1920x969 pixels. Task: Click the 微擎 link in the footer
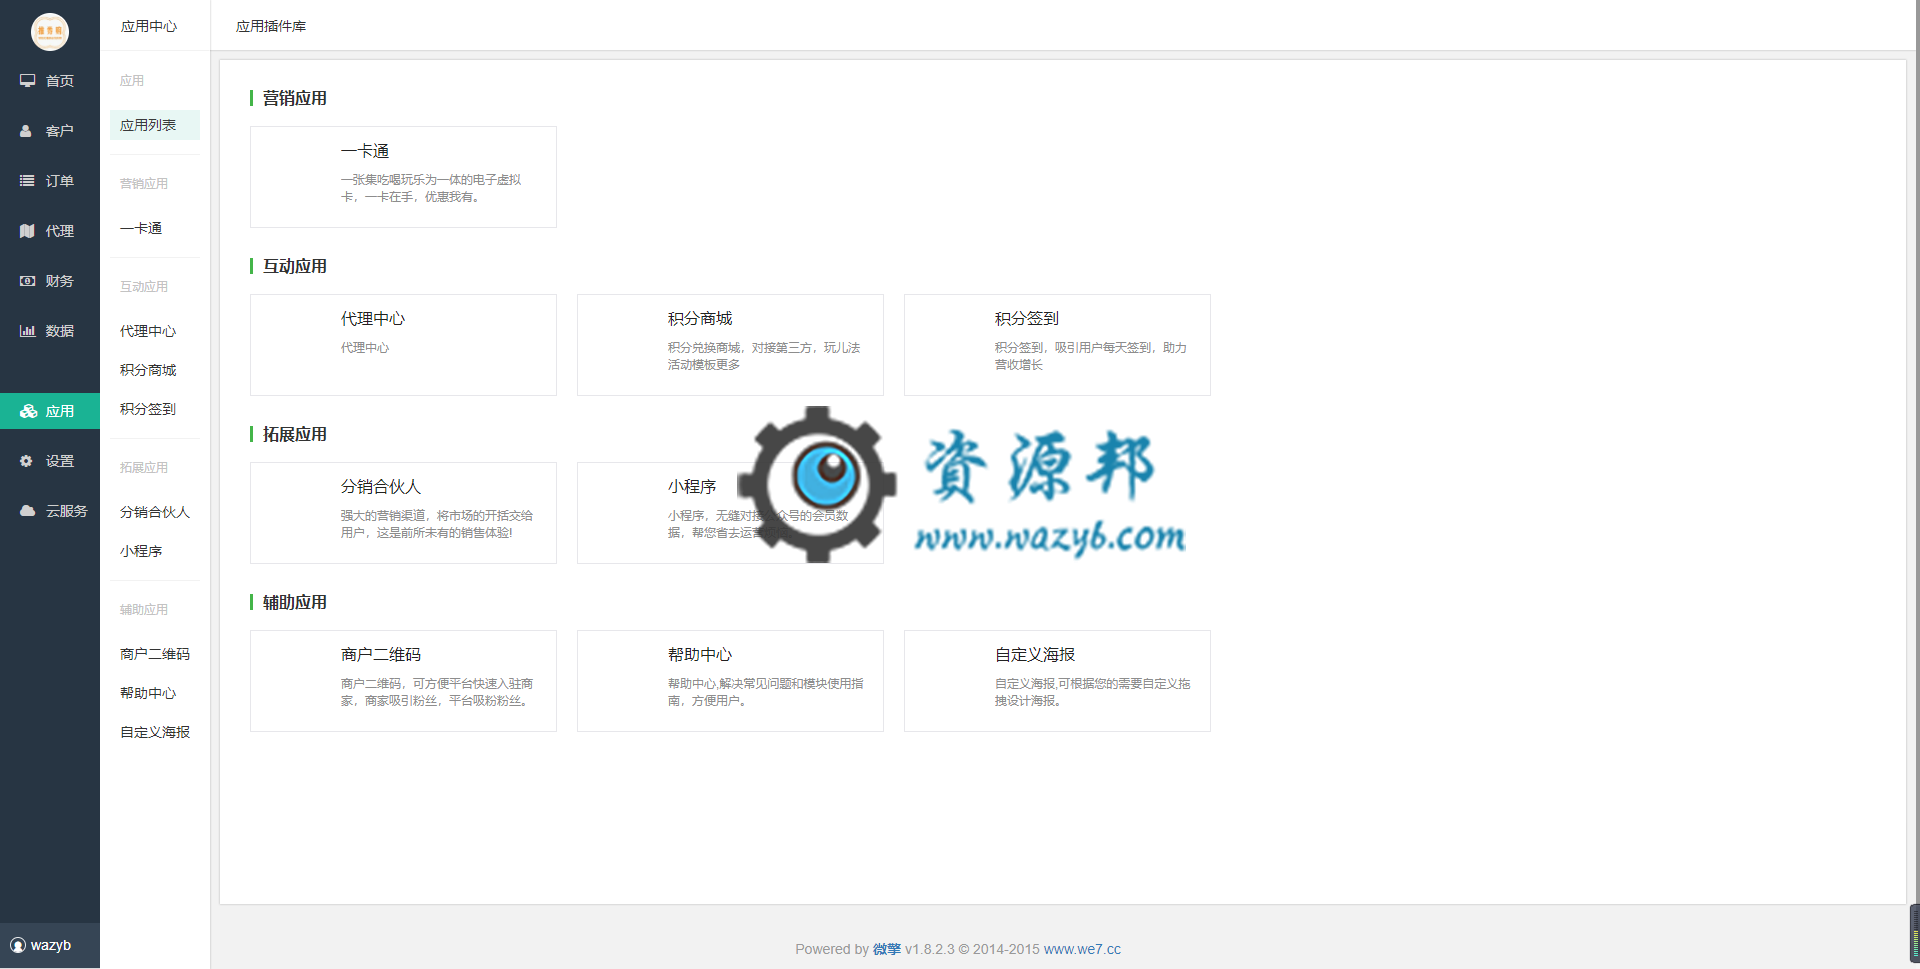pyautogui.click(x=886, y=949)
